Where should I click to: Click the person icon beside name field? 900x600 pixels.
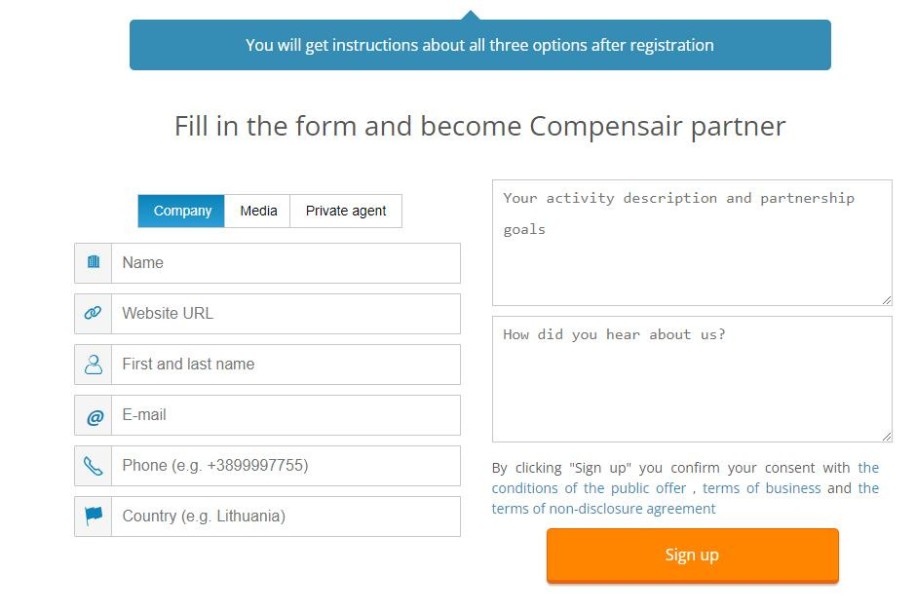(93, 364)
